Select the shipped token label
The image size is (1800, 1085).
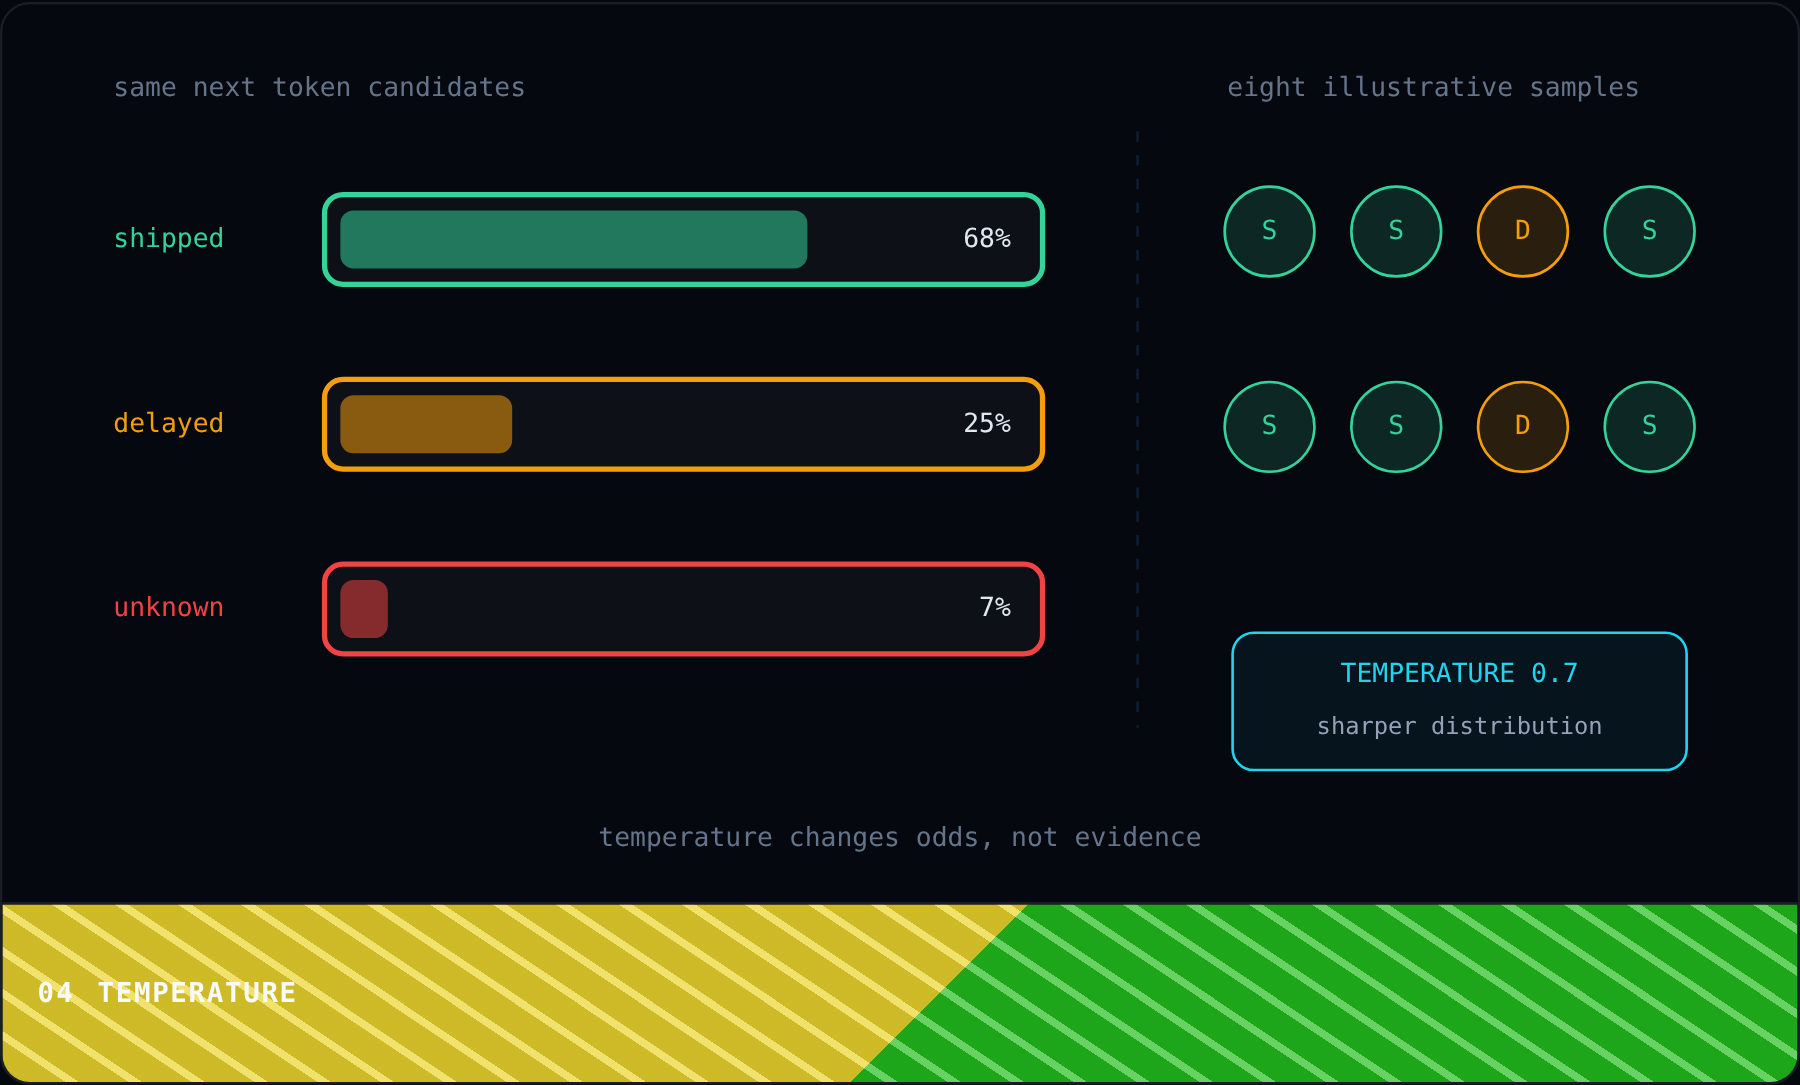tap(168, 239)
